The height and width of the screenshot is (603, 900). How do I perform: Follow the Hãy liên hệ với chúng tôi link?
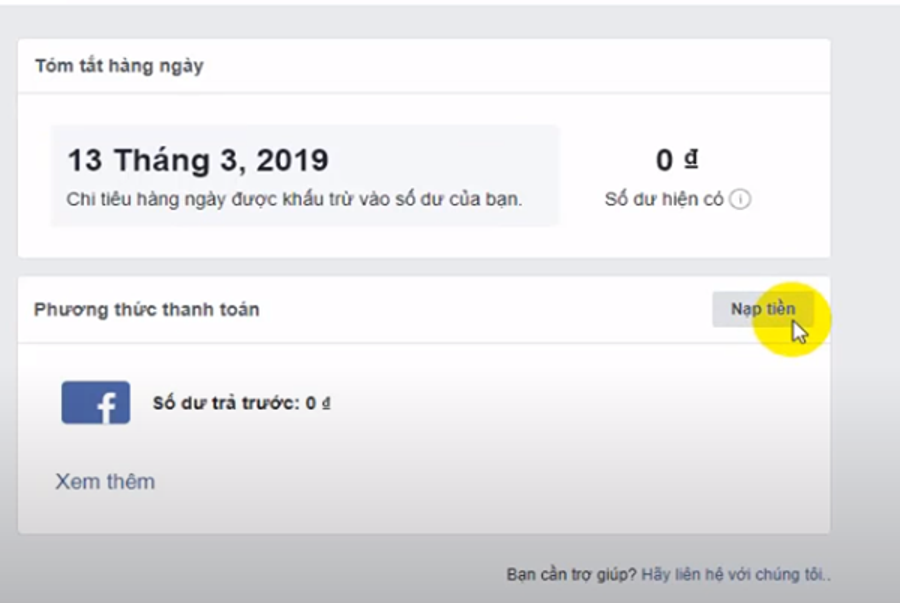735,575
